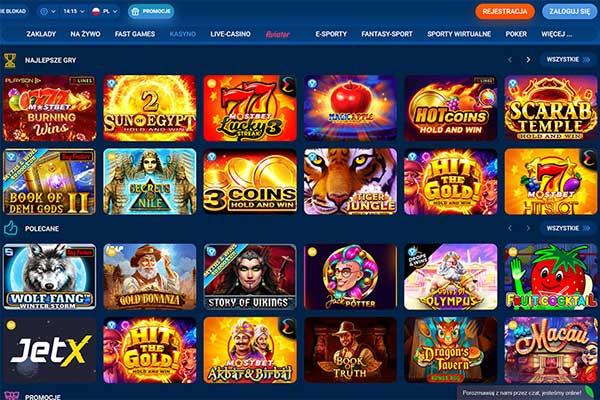The image size is (600, 400).
Task: Expand the 14:15 time zone dropdown
Action: click(73, 11)
